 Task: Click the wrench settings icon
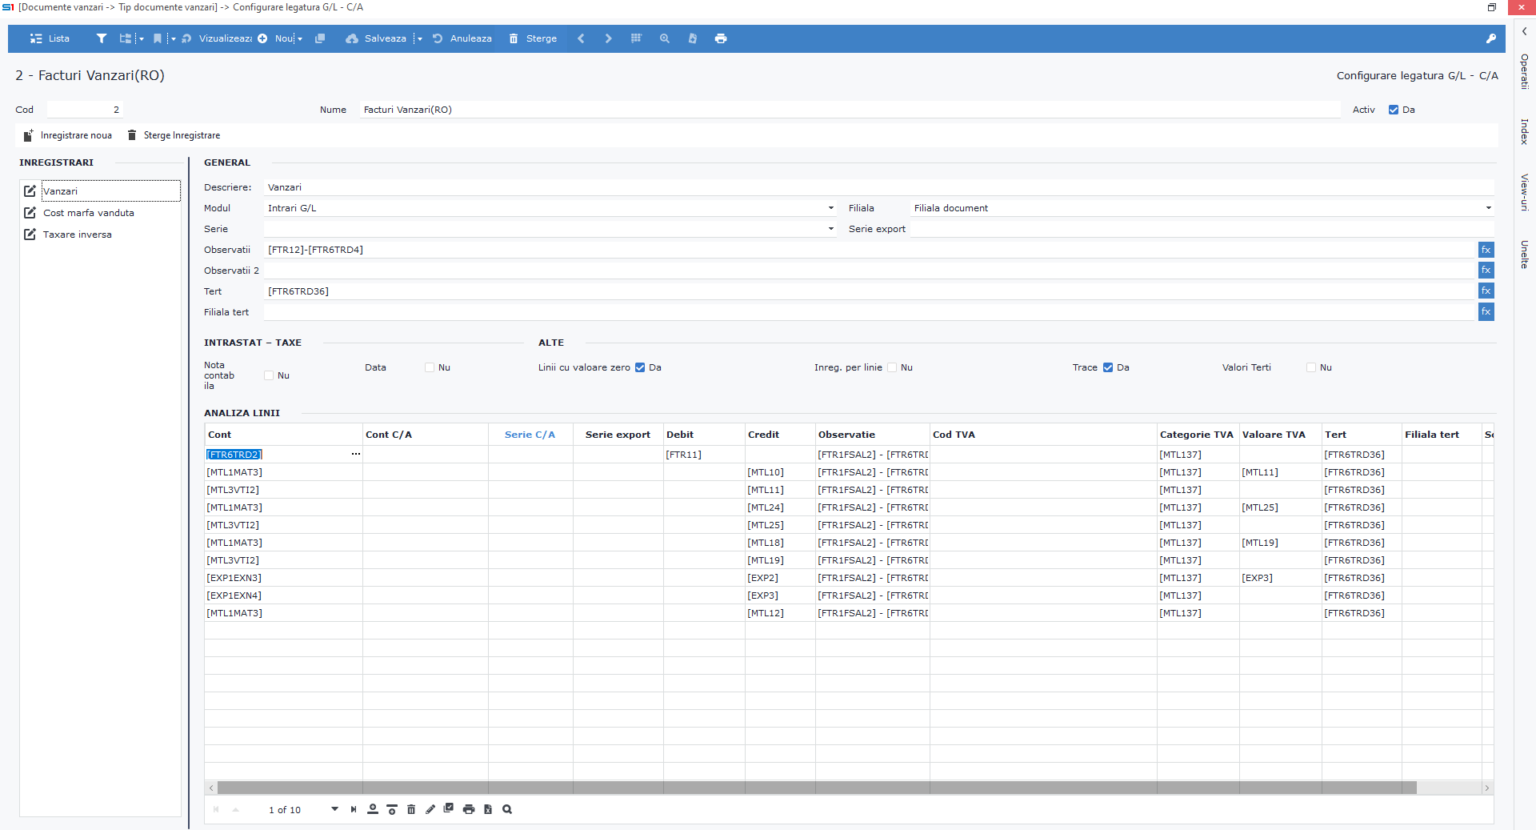coord(1491,39)
